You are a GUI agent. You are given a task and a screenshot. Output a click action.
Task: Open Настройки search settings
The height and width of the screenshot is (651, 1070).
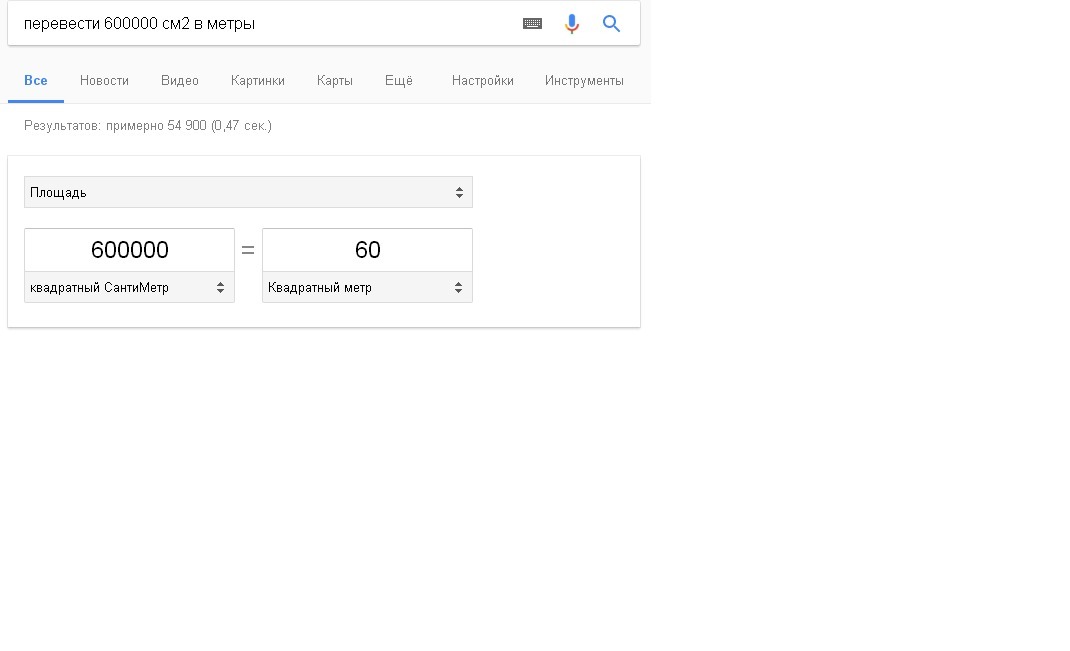(483, 81)
